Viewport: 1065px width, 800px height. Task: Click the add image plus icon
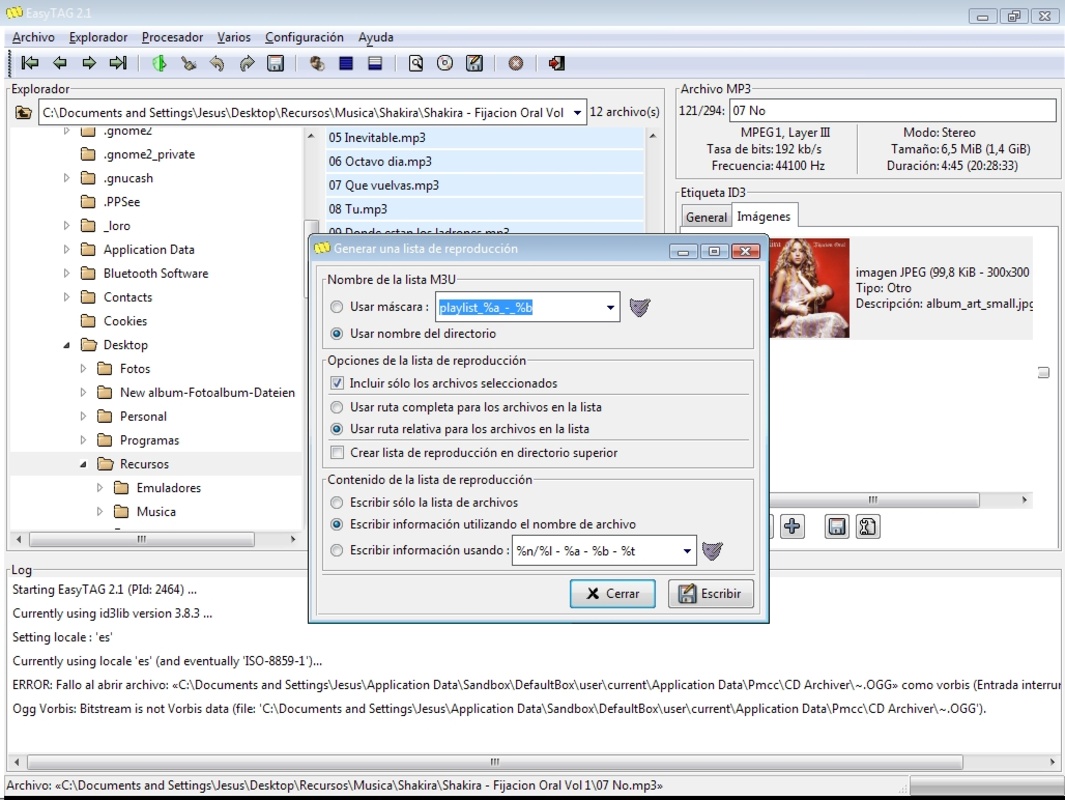click(792, 526)
